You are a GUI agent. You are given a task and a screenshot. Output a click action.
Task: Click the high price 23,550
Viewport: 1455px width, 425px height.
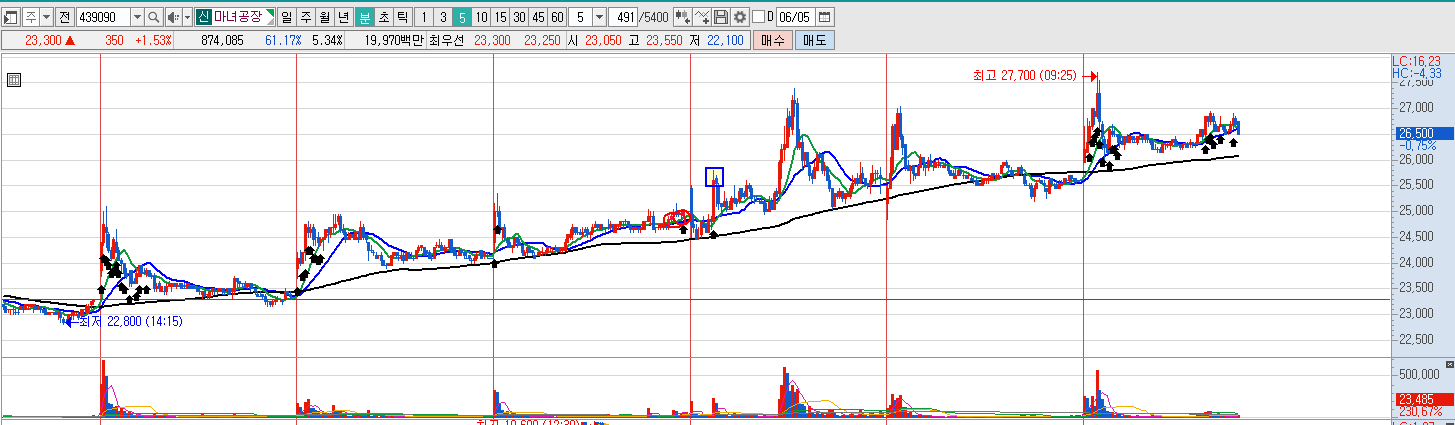pos(664,40)
